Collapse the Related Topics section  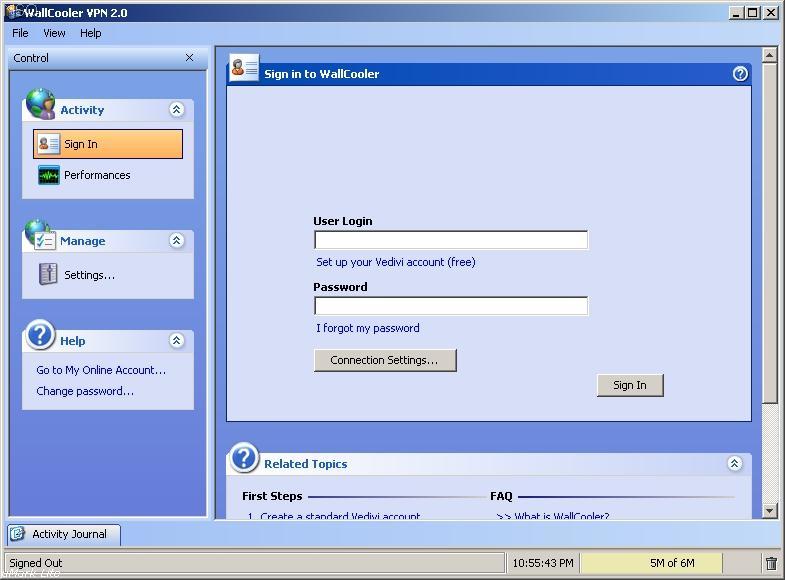coord(734,463)
